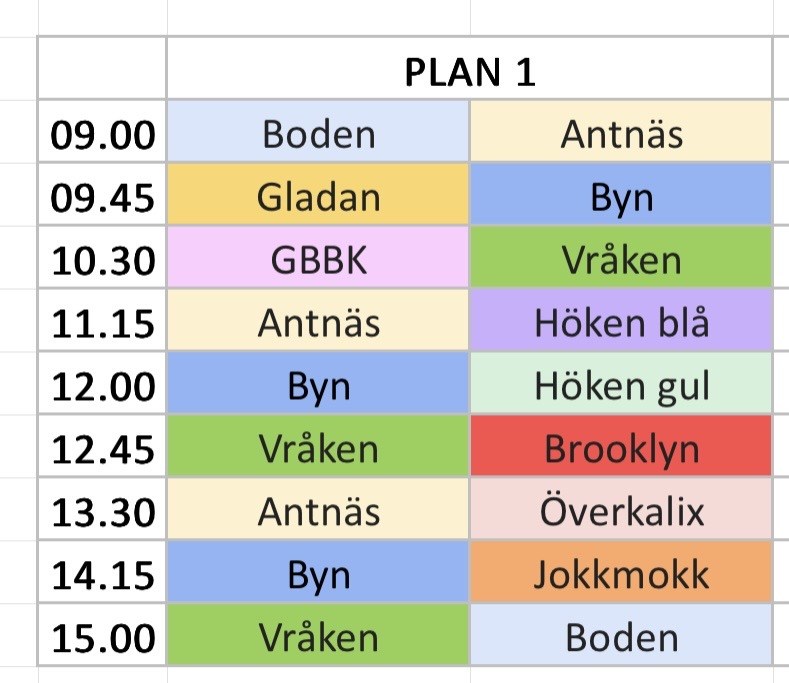
Task: Click the 12.00 time cell
Action: (103, 386)
